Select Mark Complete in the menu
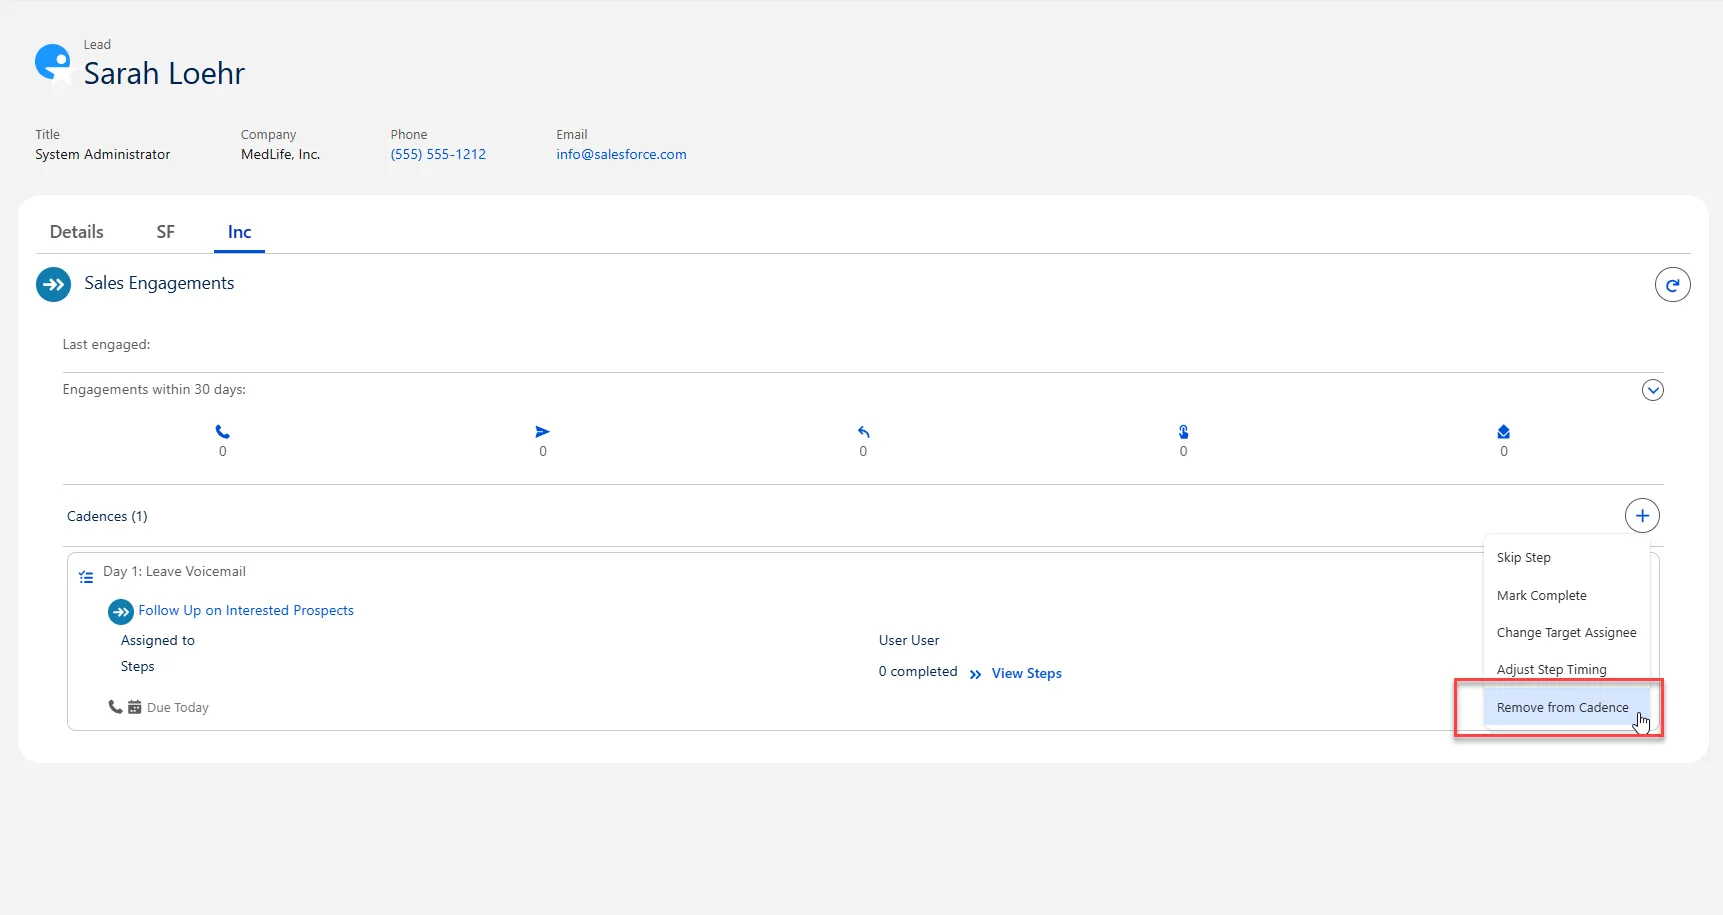 [1541, 596]
